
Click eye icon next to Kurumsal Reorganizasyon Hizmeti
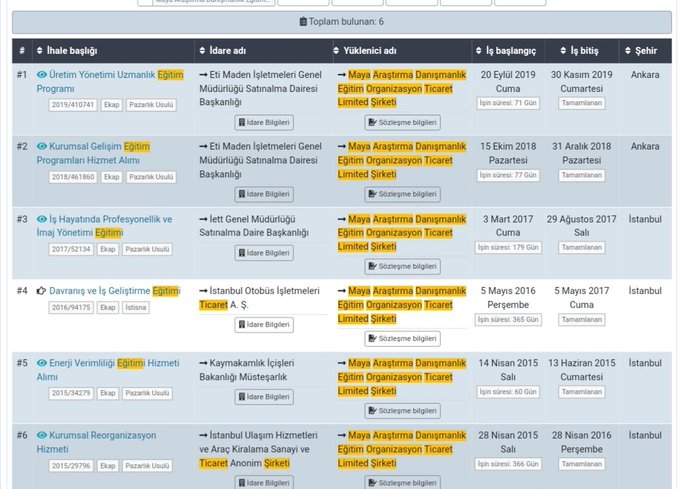42,435
